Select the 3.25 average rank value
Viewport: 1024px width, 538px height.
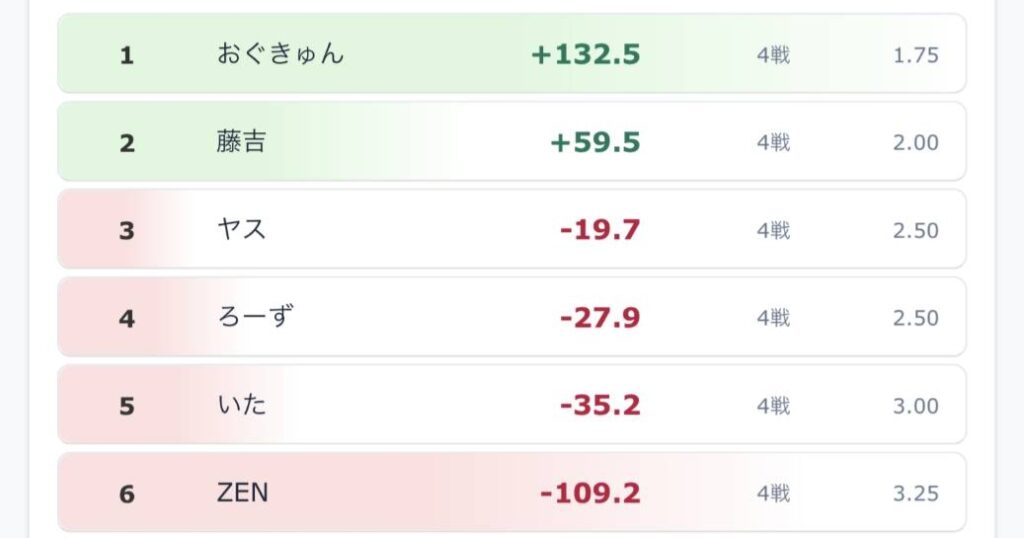(916, 494)
